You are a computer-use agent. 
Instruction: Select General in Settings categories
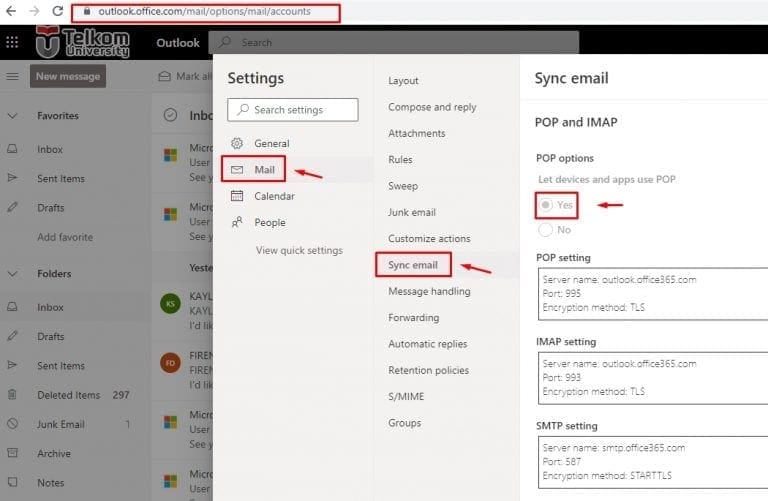point(272,143)
